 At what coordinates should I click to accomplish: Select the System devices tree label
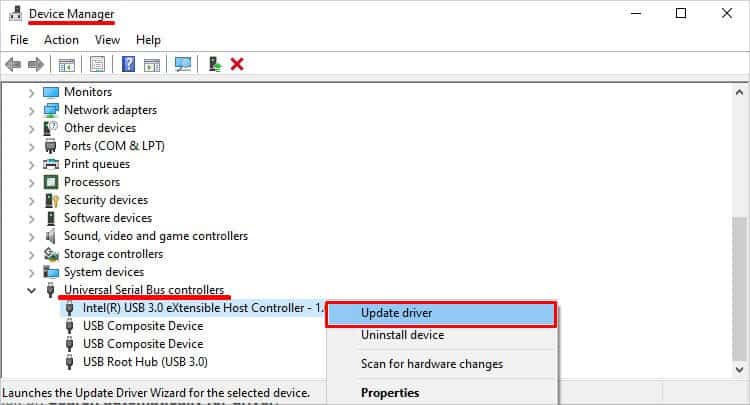104,272
